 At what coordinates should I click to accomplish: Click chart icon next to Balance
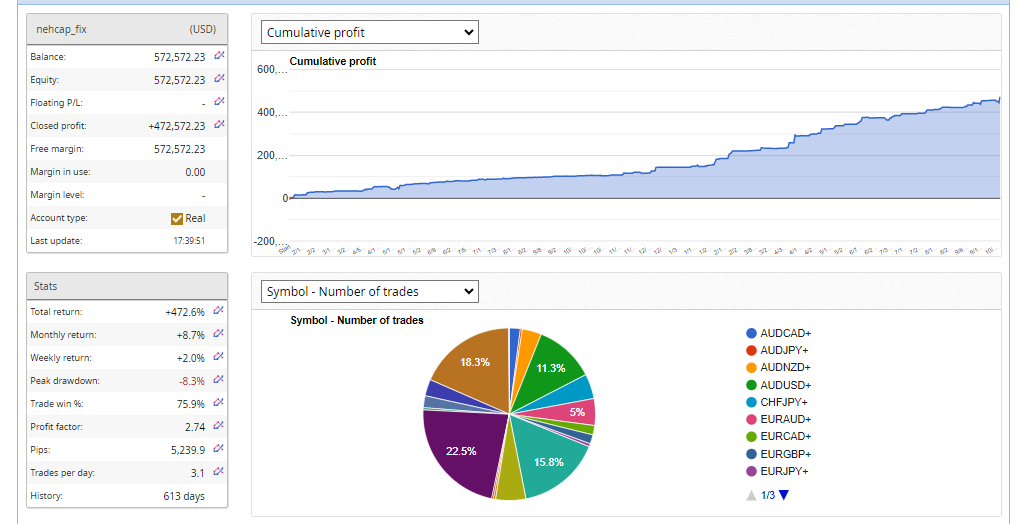(x=219, y=56)
